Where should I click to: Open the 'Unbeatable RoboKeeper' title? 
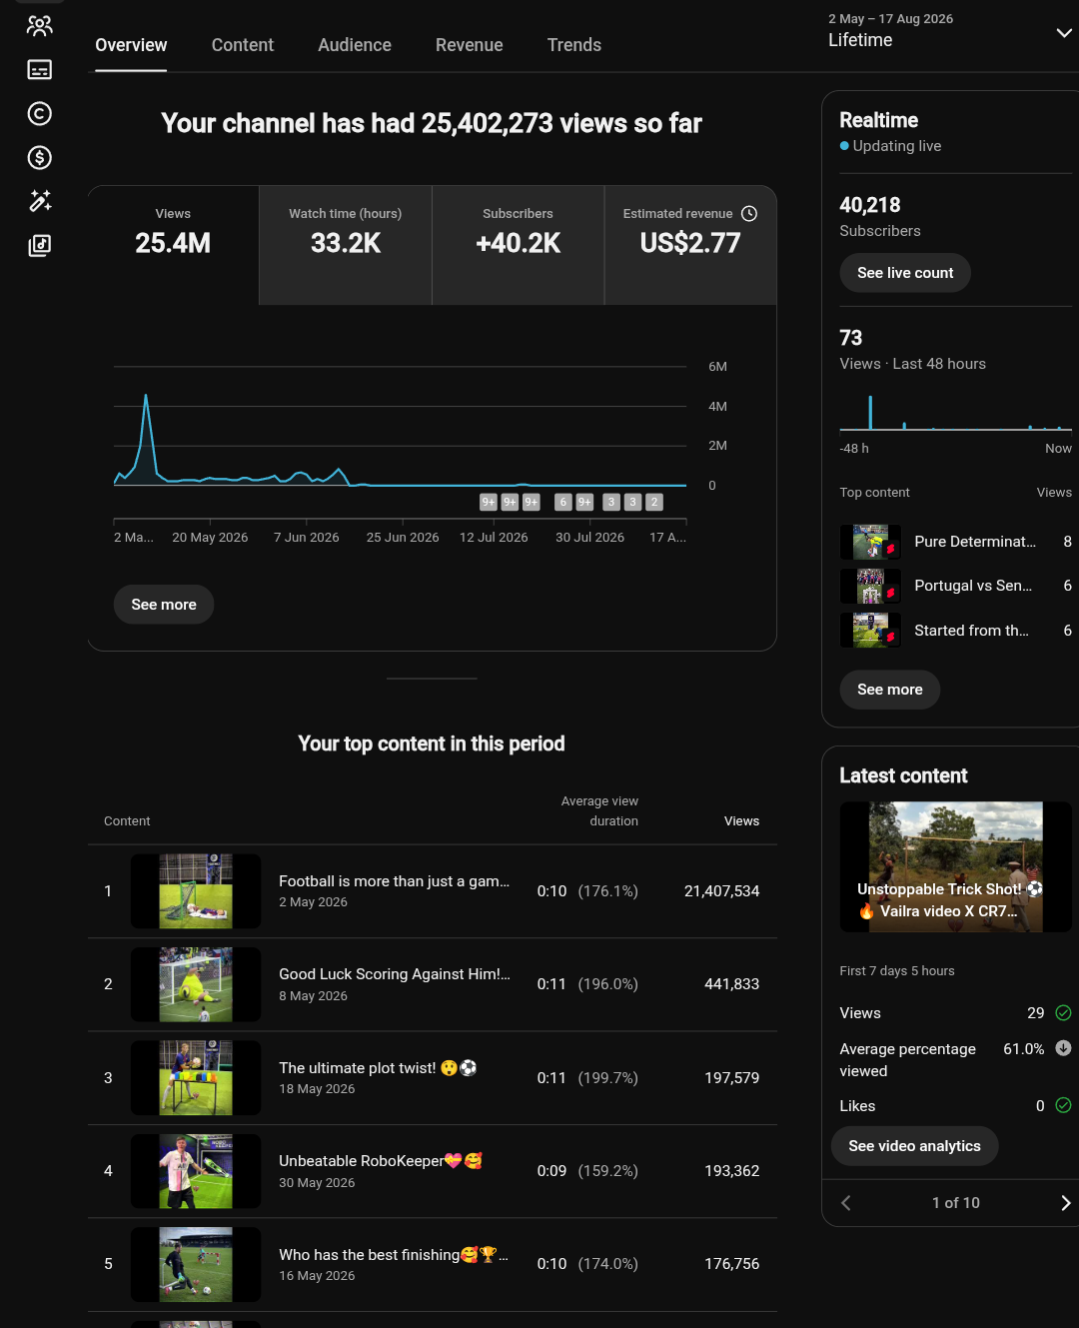pos(381,1161)
